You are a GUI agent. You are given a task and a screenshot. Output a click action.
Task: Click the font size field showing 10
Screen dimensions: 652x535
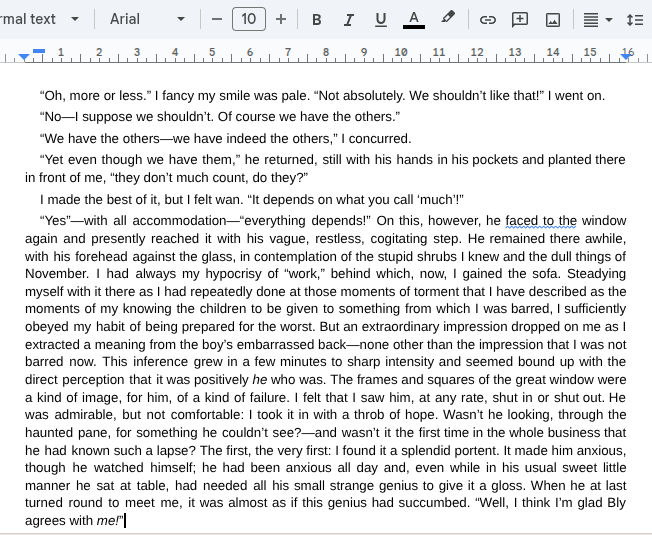[249, 19]
